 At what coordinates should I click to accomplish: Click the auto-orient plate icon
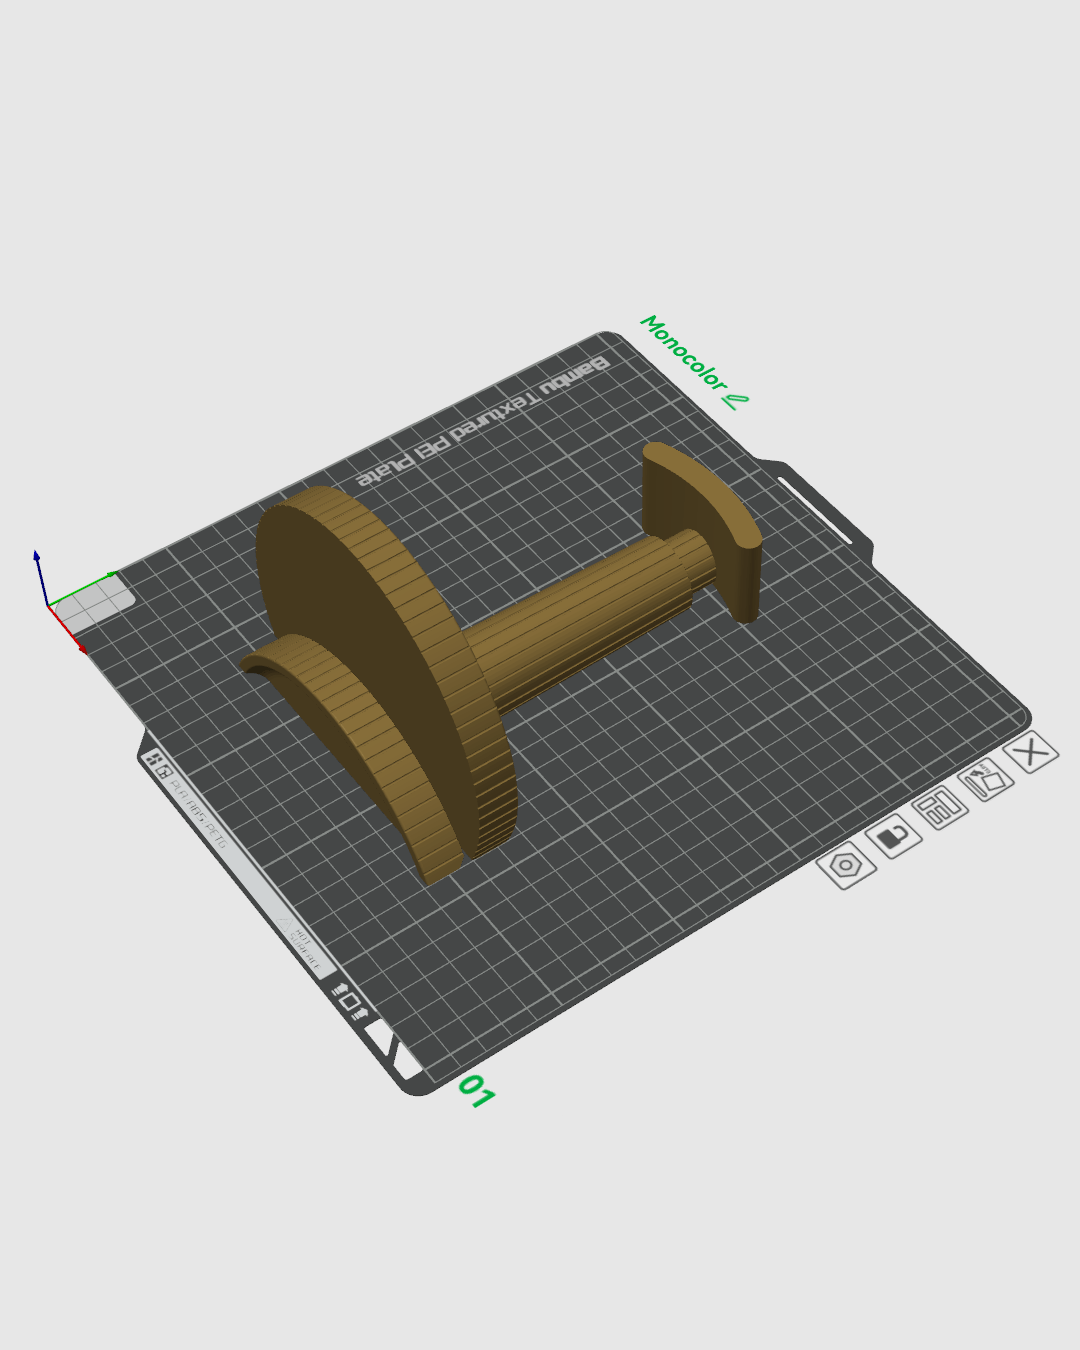point(986,780)
